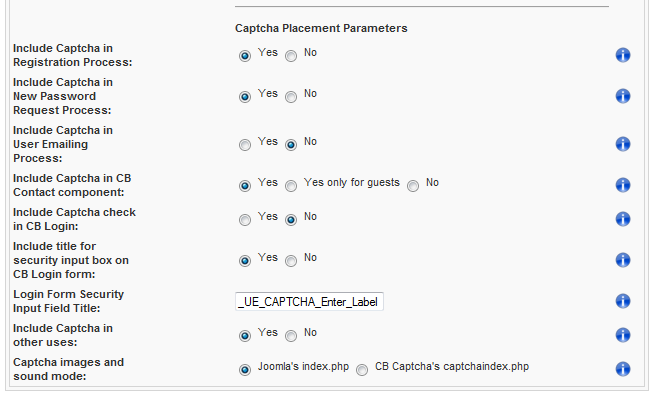The height and width of the screenshot is (394, 652).
Task: Click the Login Form Security Input Field Title box
Action: pyautogui.click(x=309, y=301)
